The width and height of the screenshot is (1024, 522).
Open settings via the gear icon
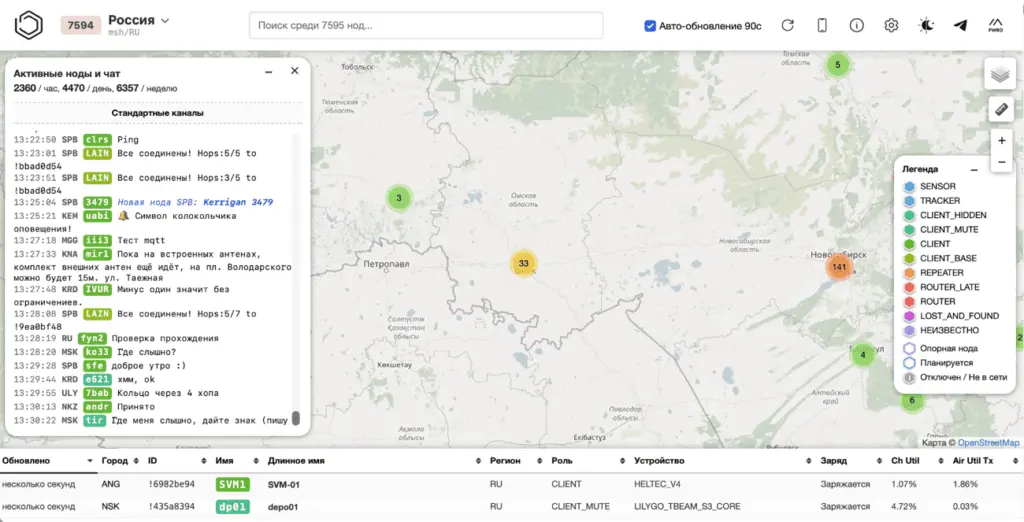pyautogui.click(x=891, y=25)
